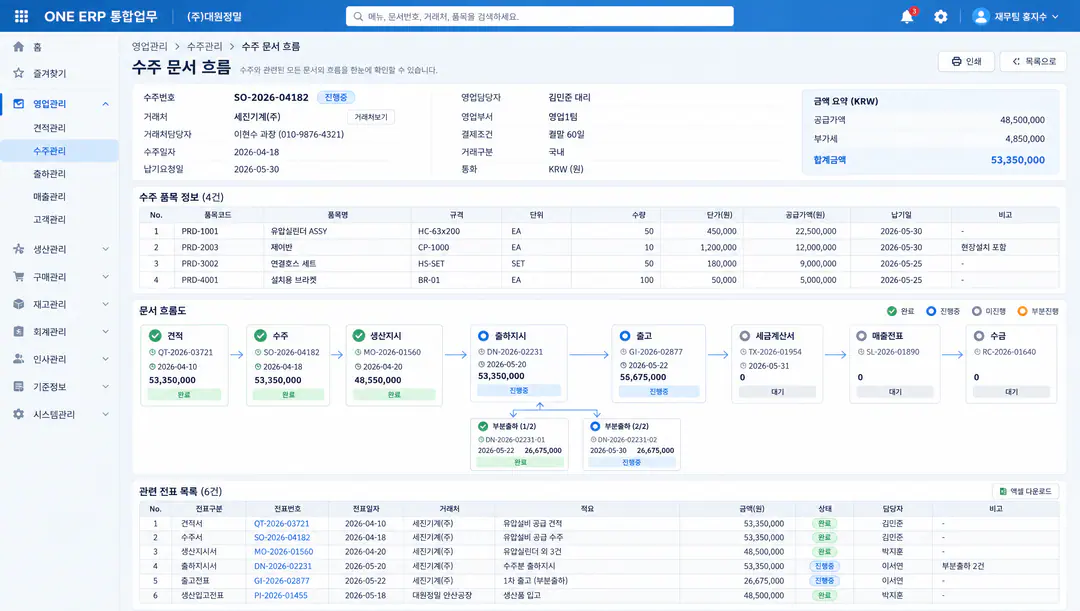Image resolution: width=1080 pixels, height=611 pixels.
Task: Click the user avatar icon
Action: tap(981, 17)
